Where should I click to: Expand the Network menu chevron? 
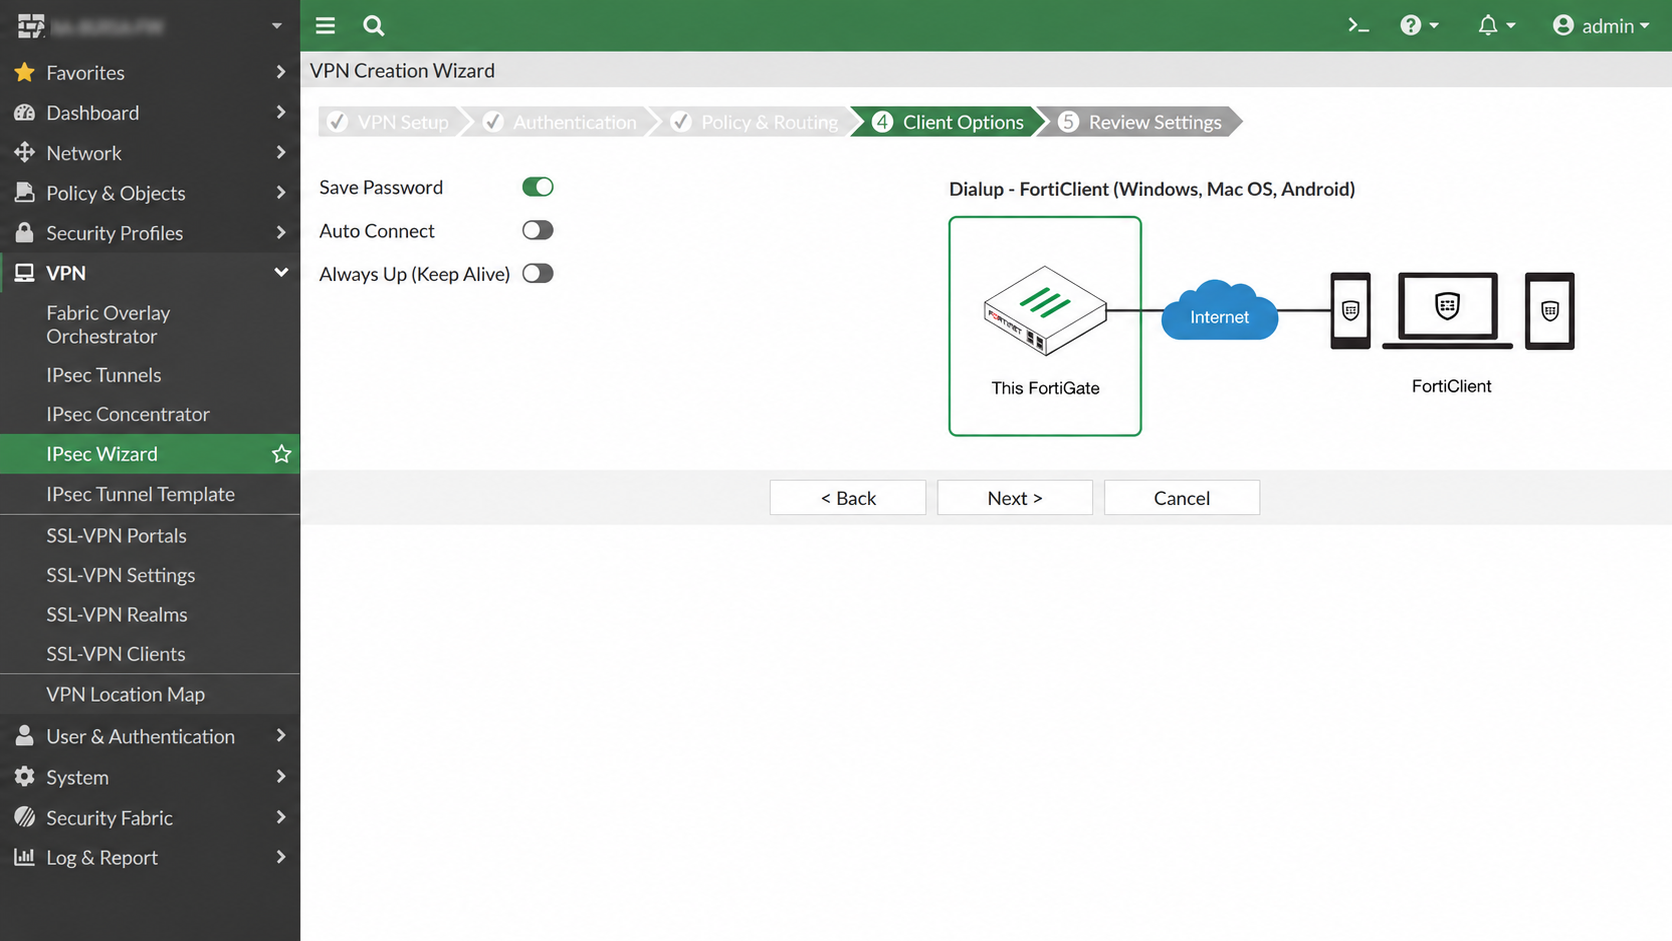click(281, 152)
